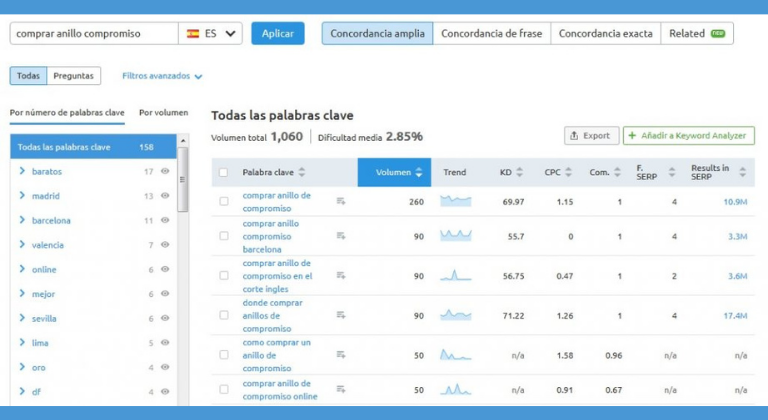
Task: Select 'Todas las palabras clave' group row
Action: click(x=93, y=147)
